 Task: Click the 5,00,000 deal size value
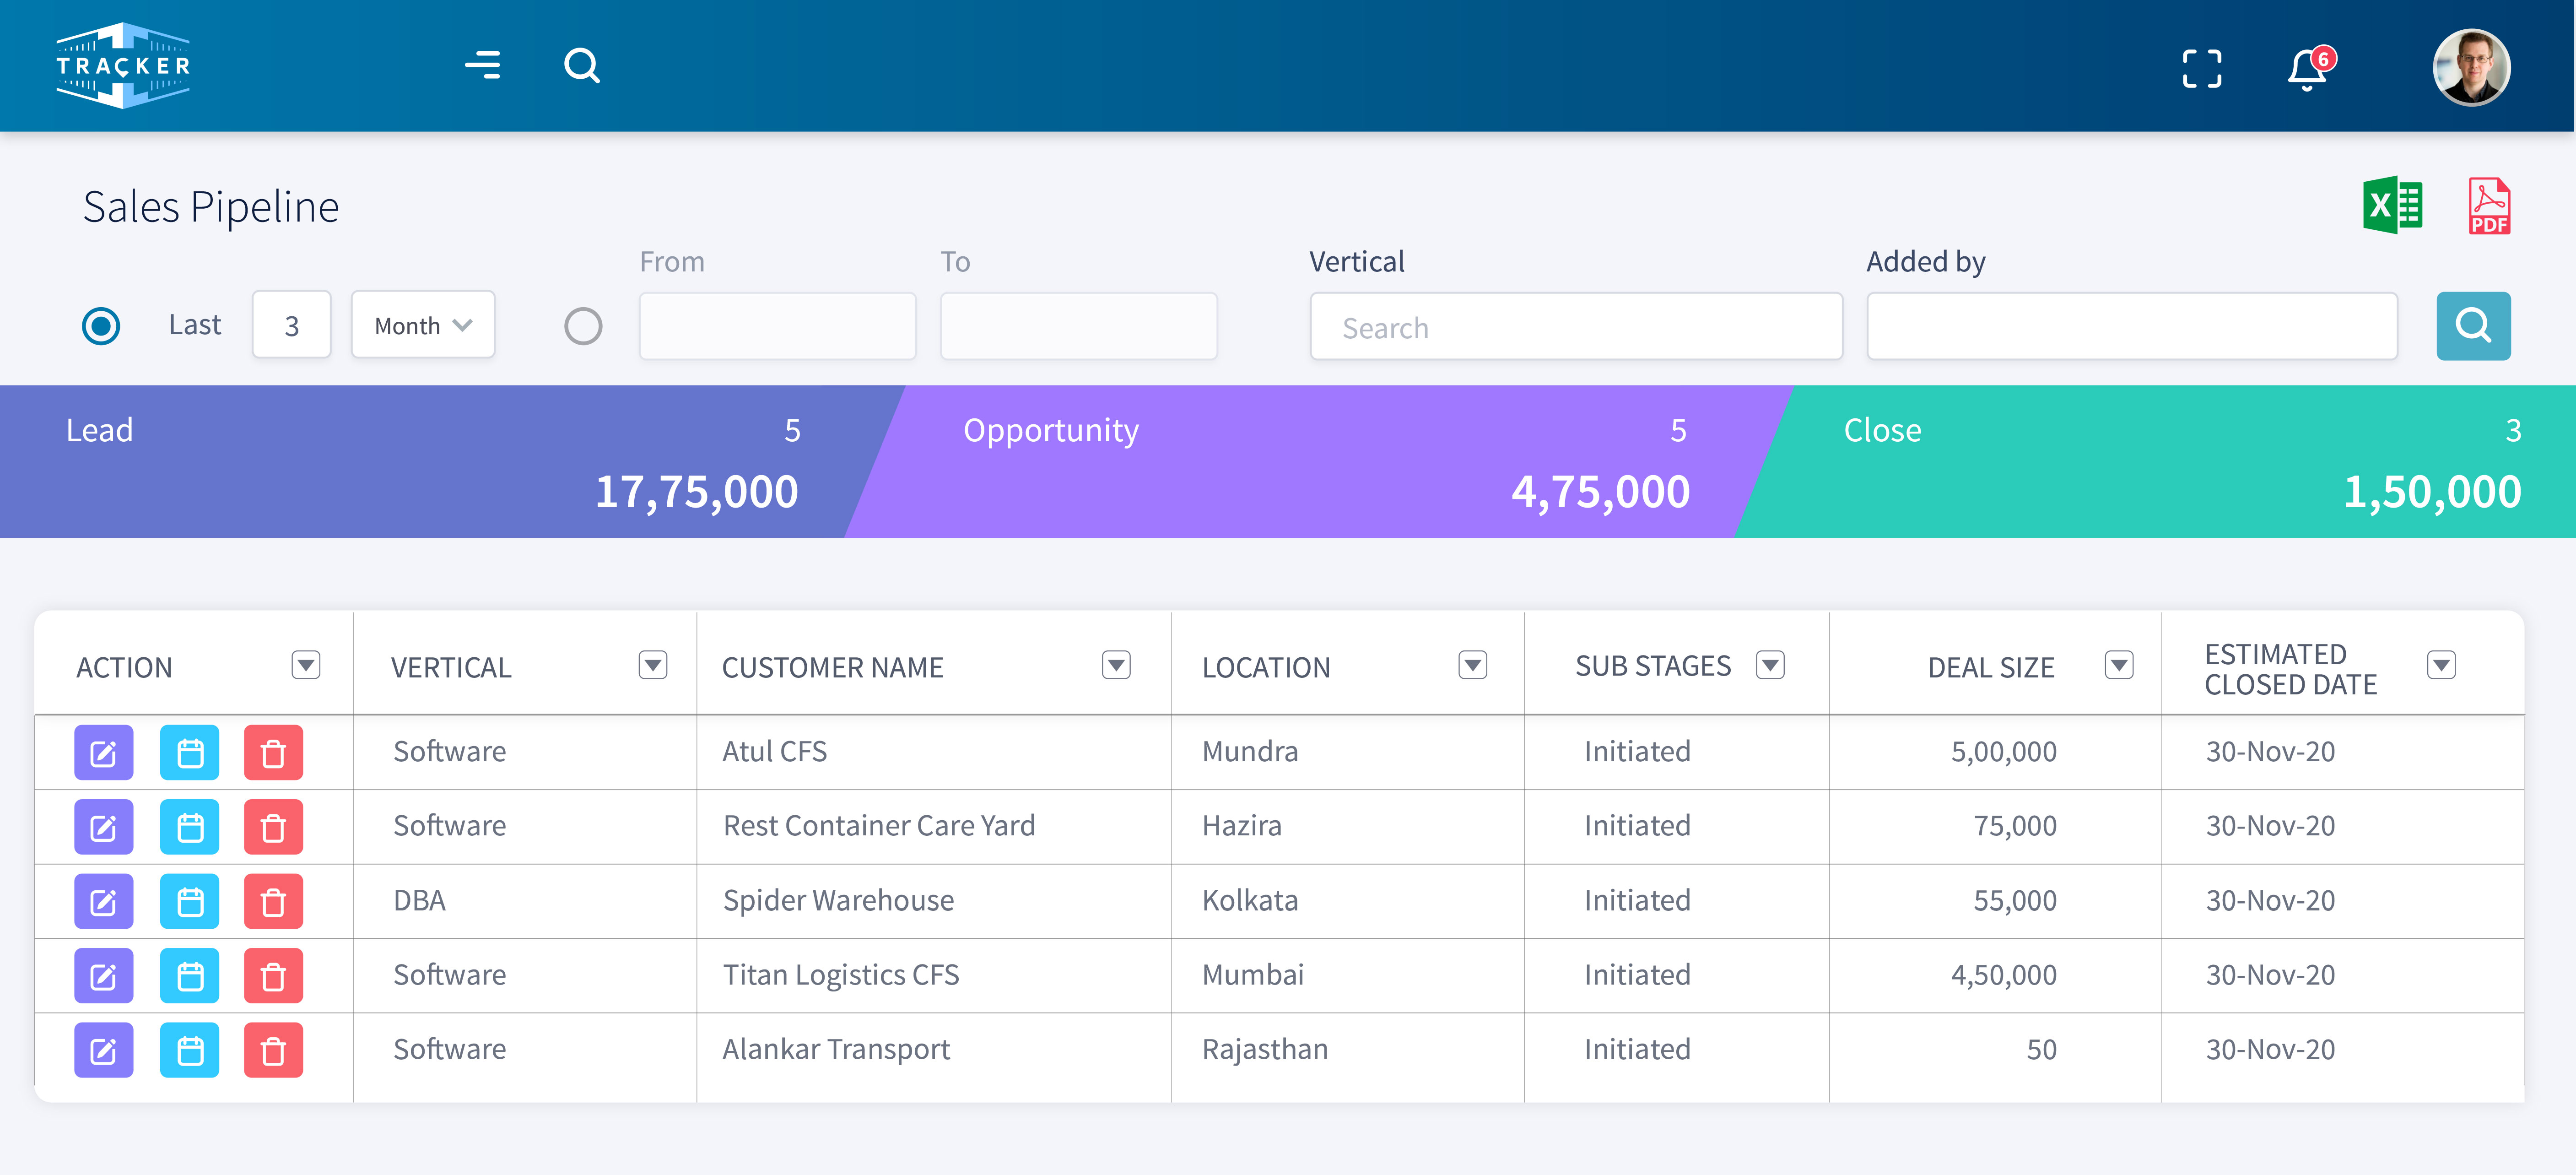coord(2003,751)
